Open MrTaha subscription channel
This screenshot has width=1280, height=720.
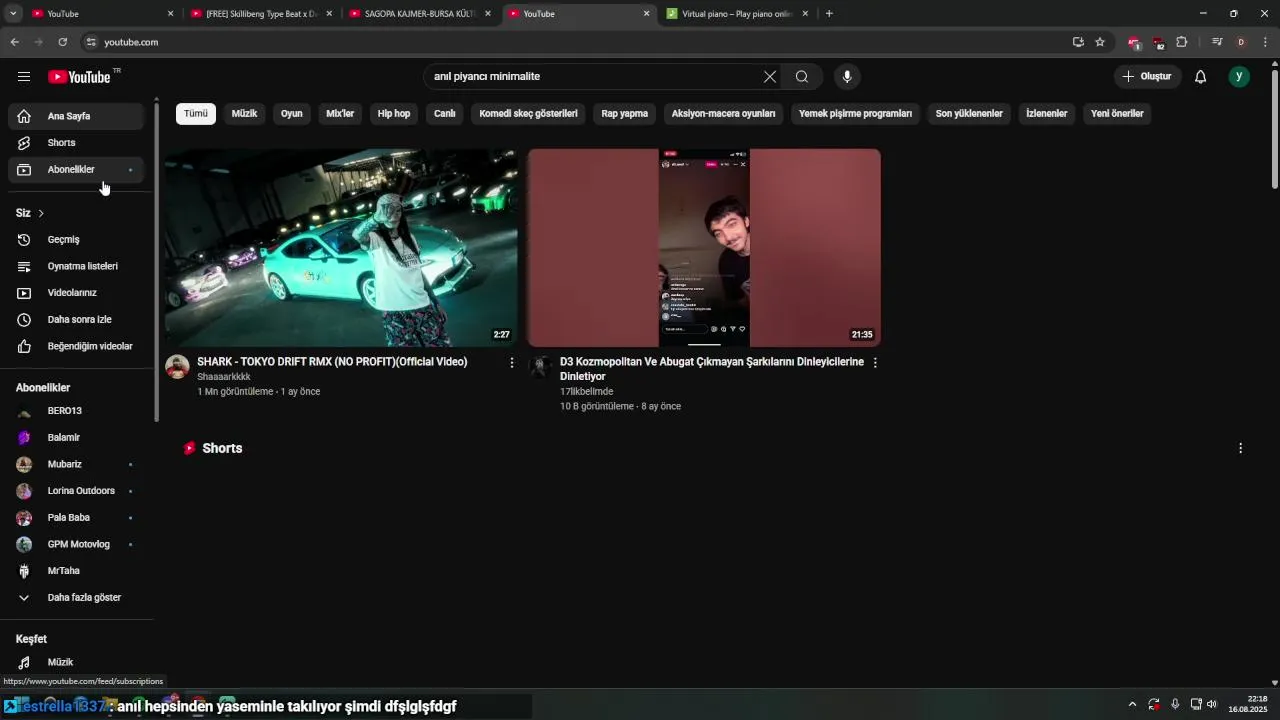pyautogui.click(x=76, y=571)
